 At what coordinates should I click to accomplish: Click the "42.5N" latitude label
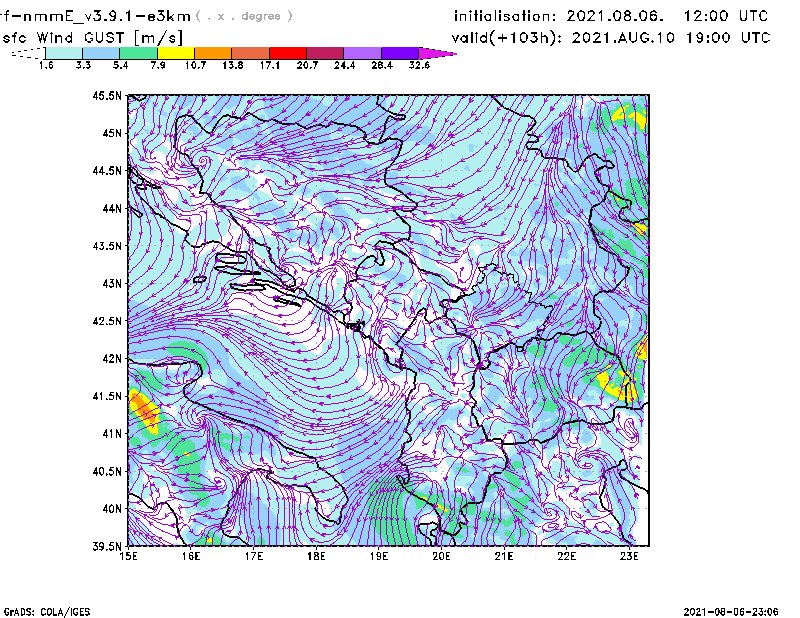tap(107, 321)
